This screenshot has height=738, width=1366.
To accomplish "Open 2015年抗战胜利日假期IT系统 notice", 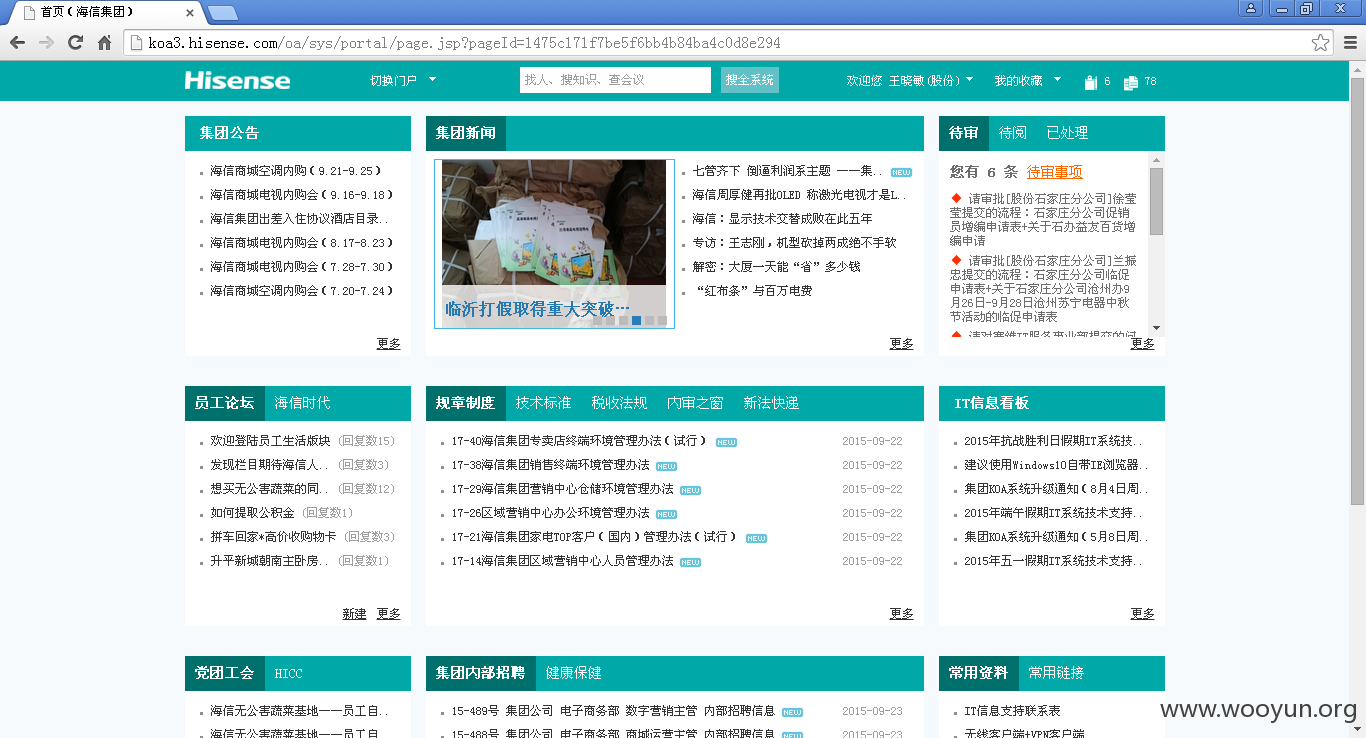I will point(1051,441).
